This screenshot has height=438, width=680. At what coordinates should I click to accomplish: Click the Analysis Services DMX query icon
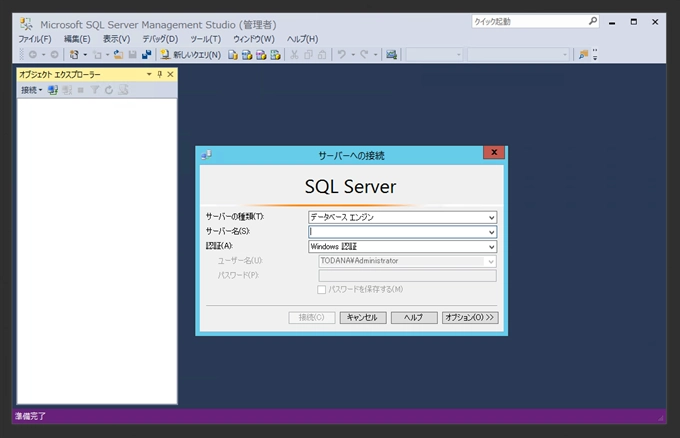[261, 55]
